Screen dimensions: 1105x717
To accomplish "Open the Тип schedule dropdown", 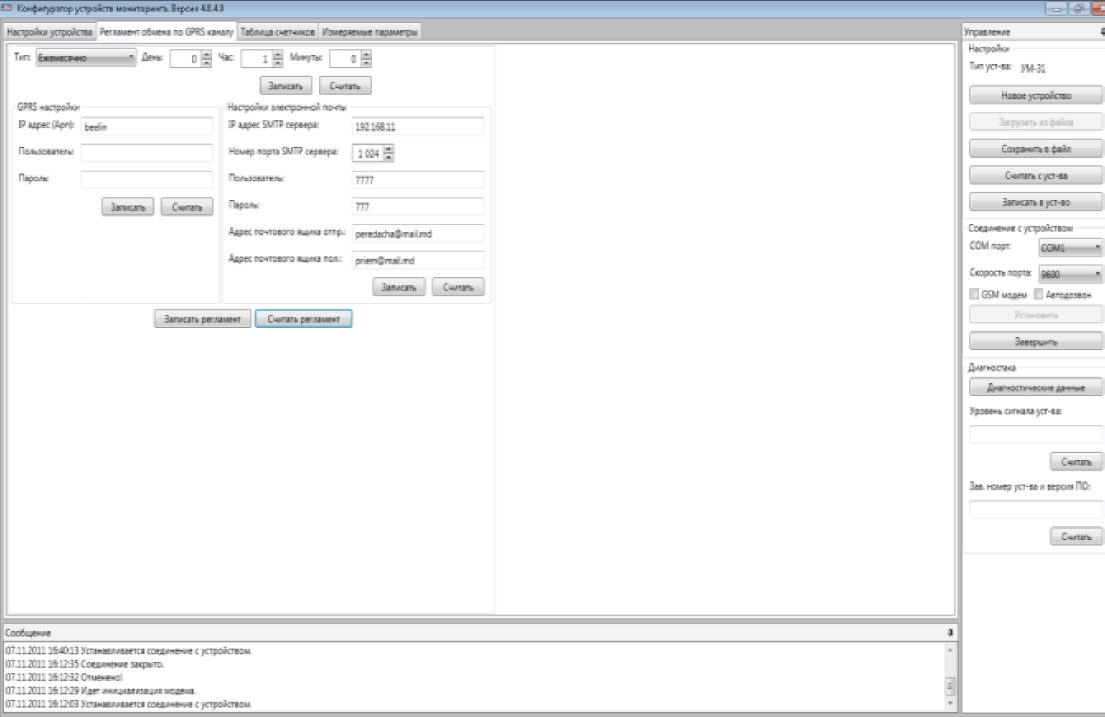I will click(x=86, y=59).
